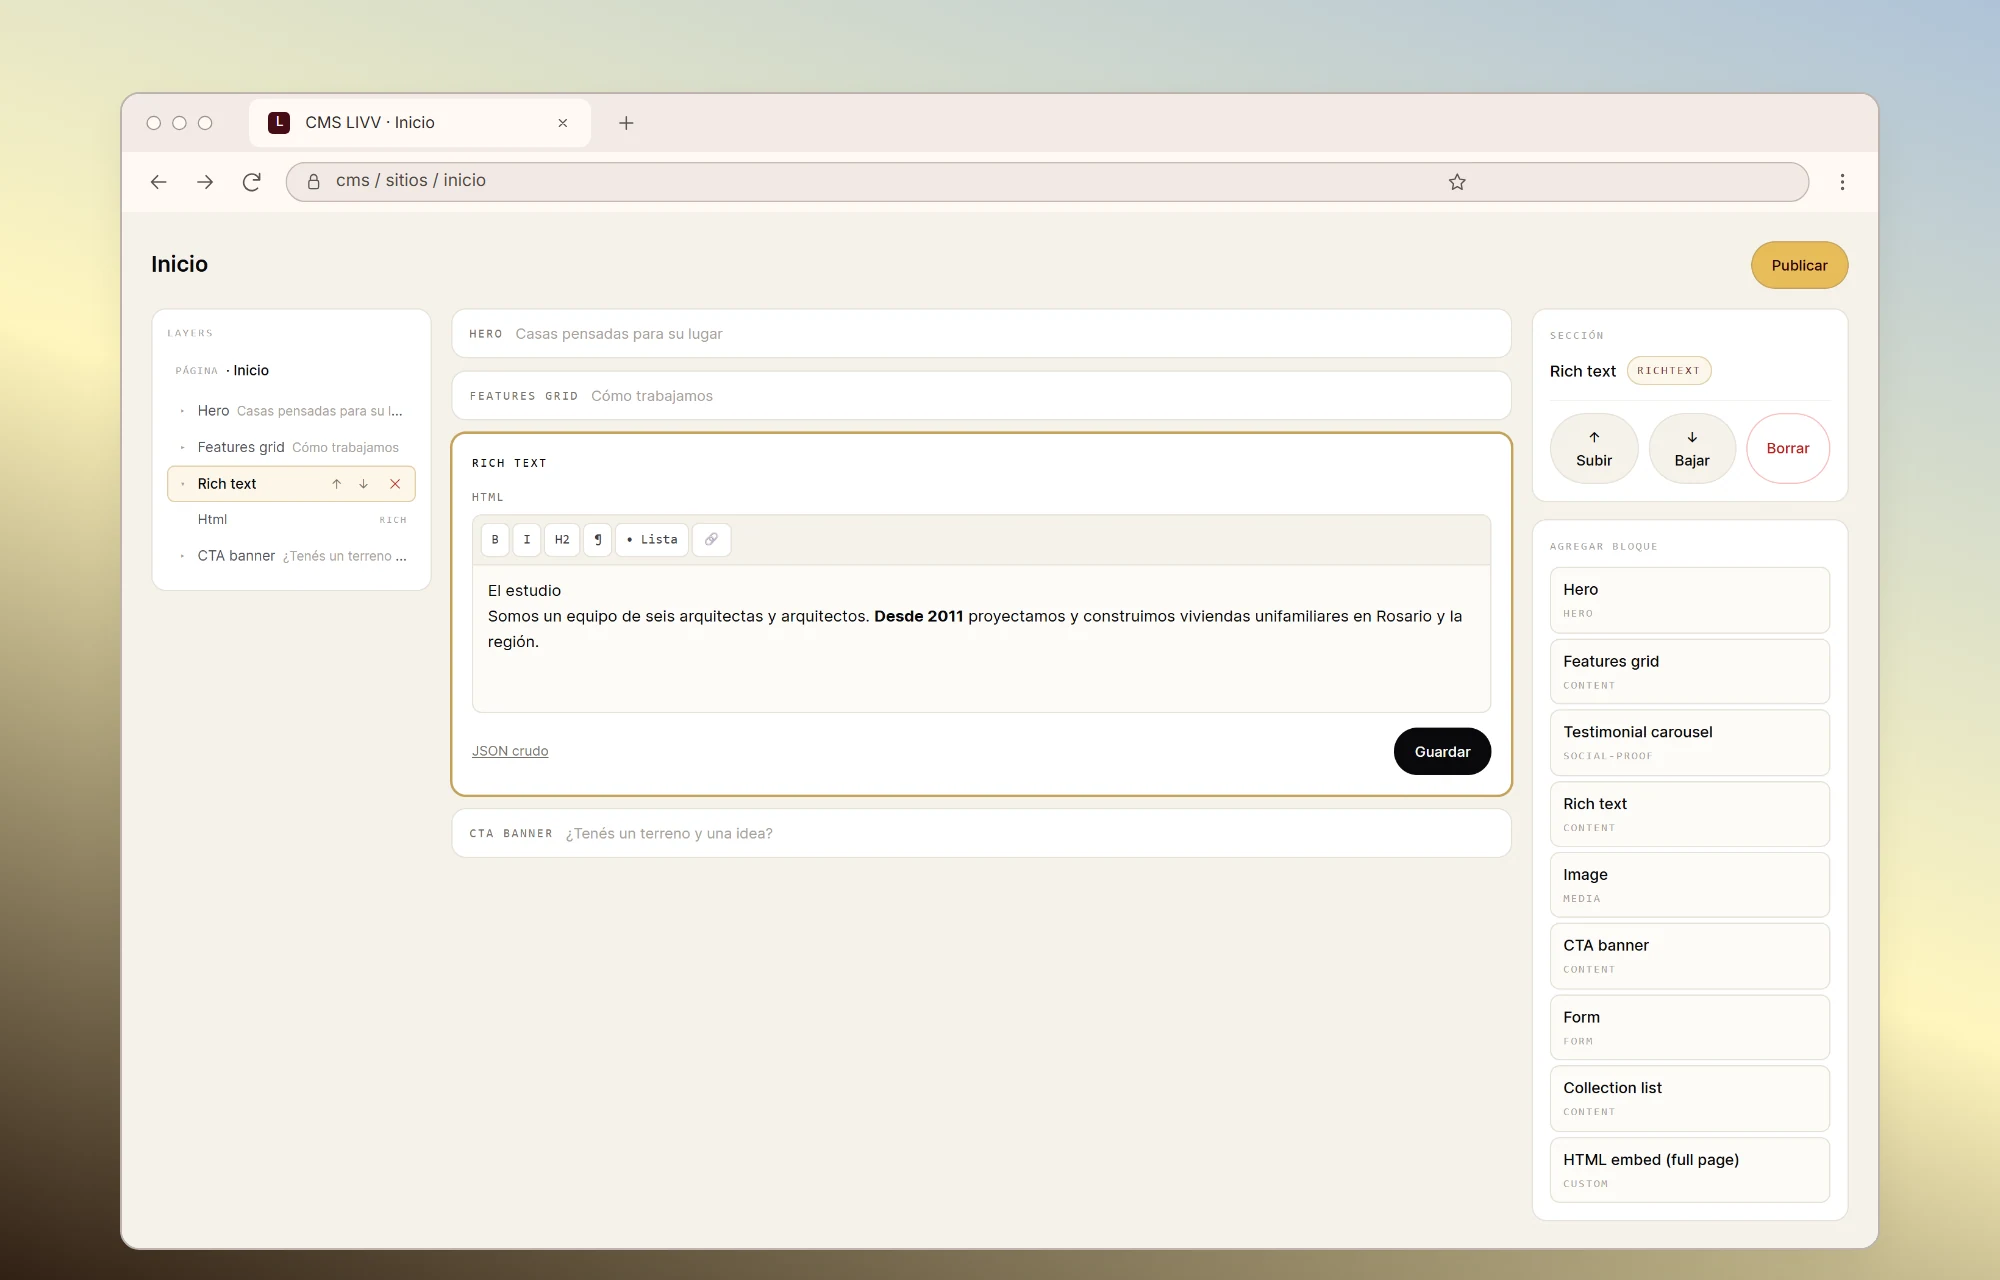
Task: Apply the H2 heading format
Action: point(562,540)
